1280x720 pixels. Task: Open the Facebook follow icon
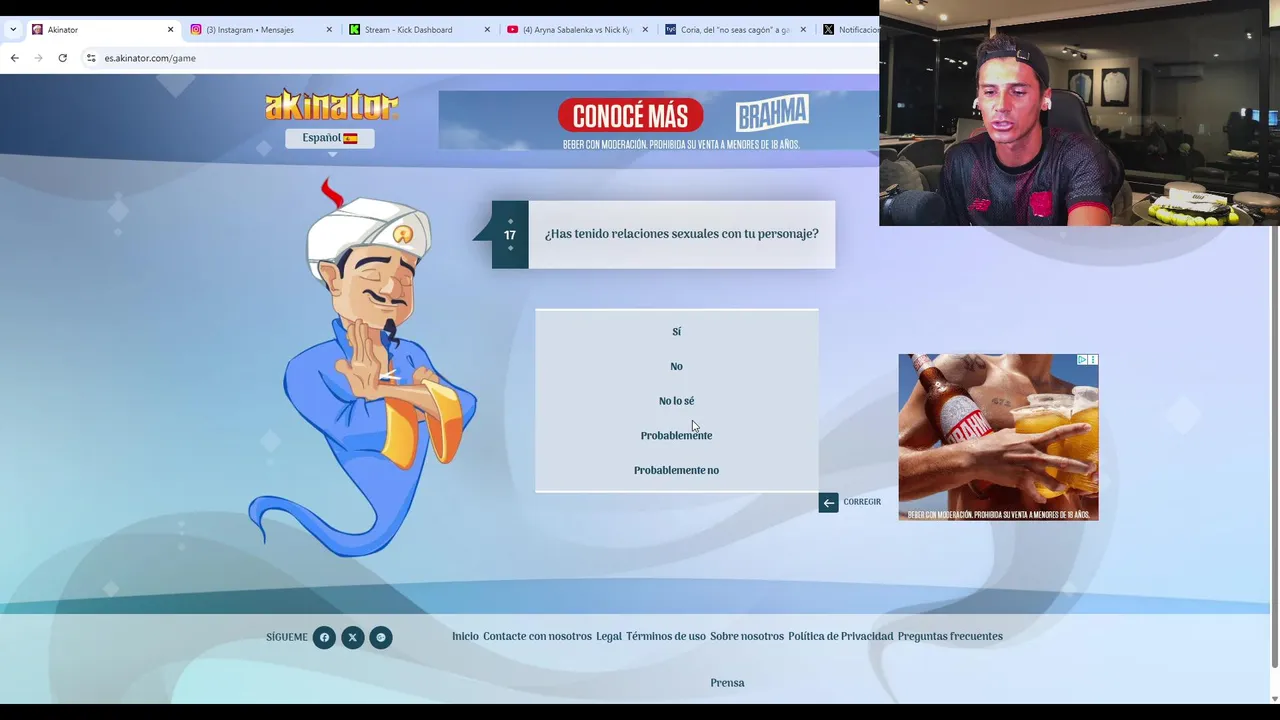(324, 637)
